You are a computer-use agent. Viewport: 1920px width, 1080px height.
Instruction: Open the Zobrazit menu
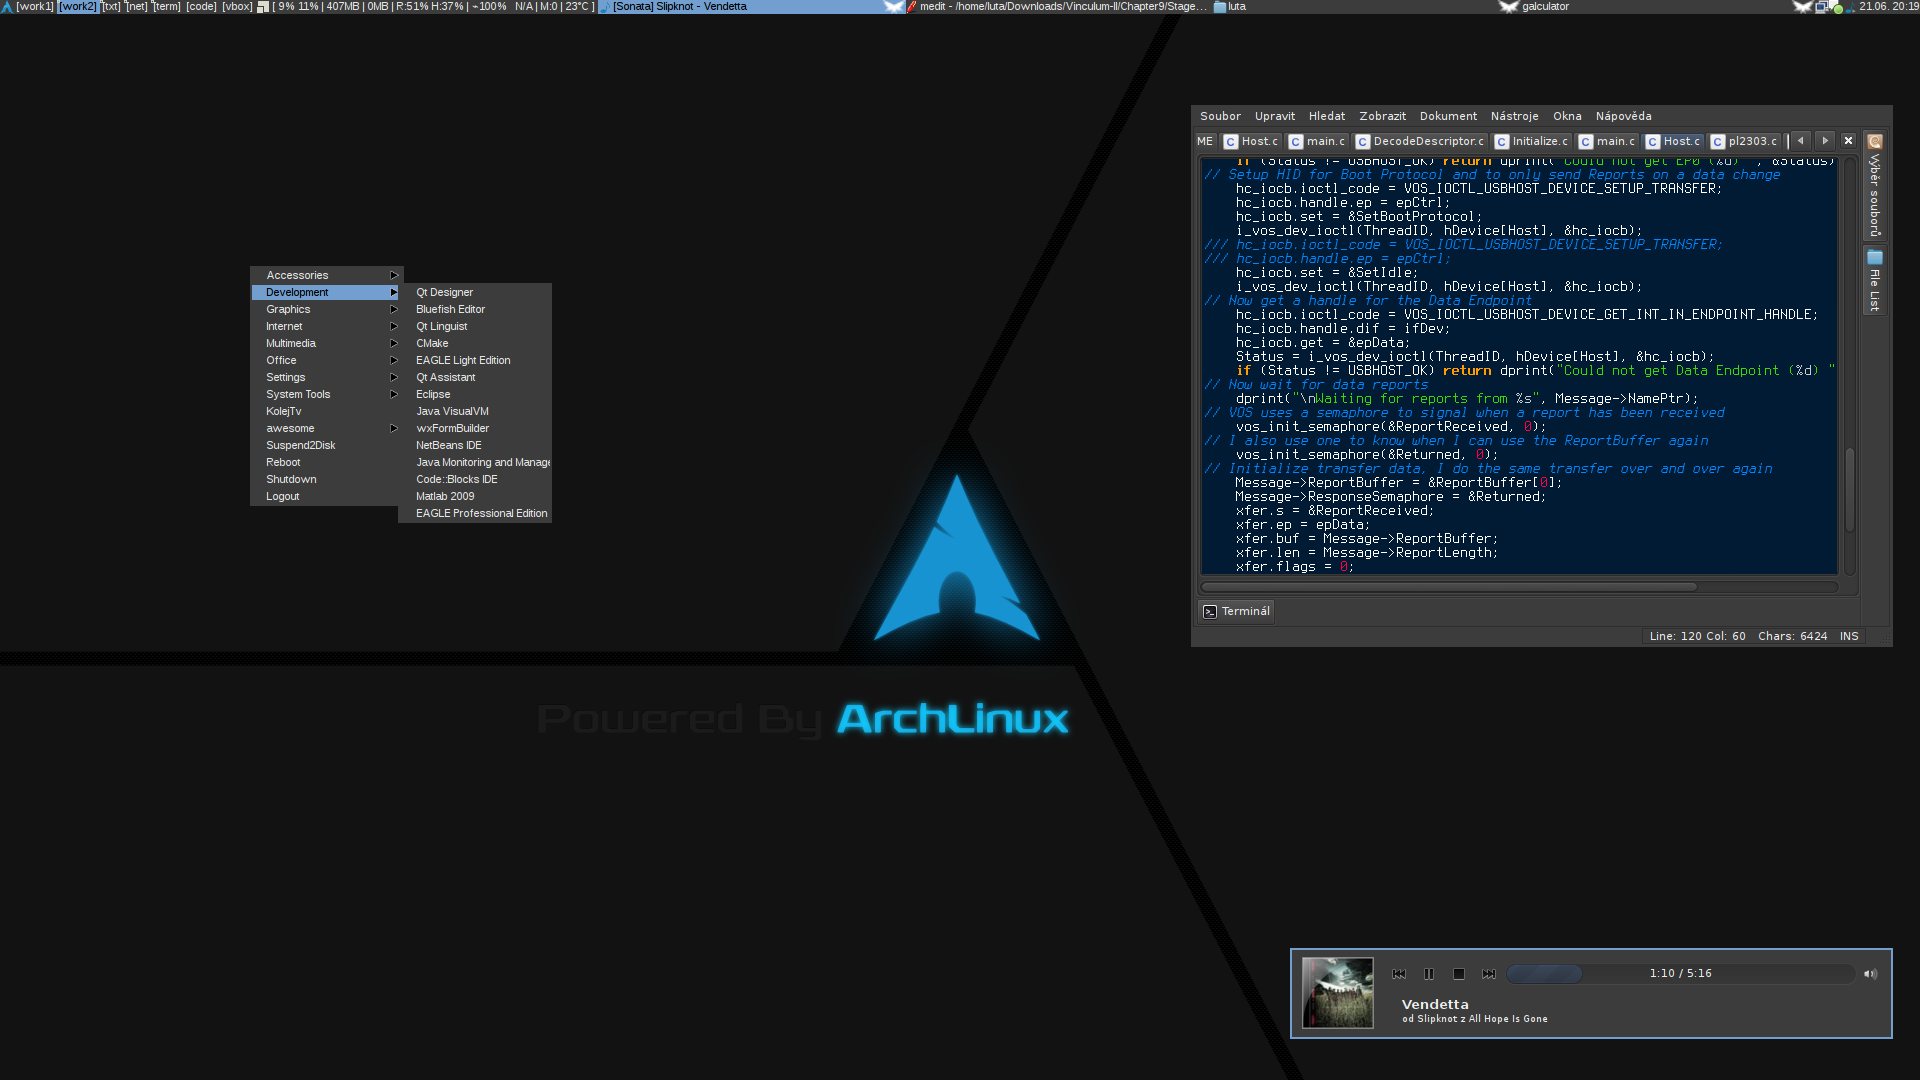click(1382, 116)
